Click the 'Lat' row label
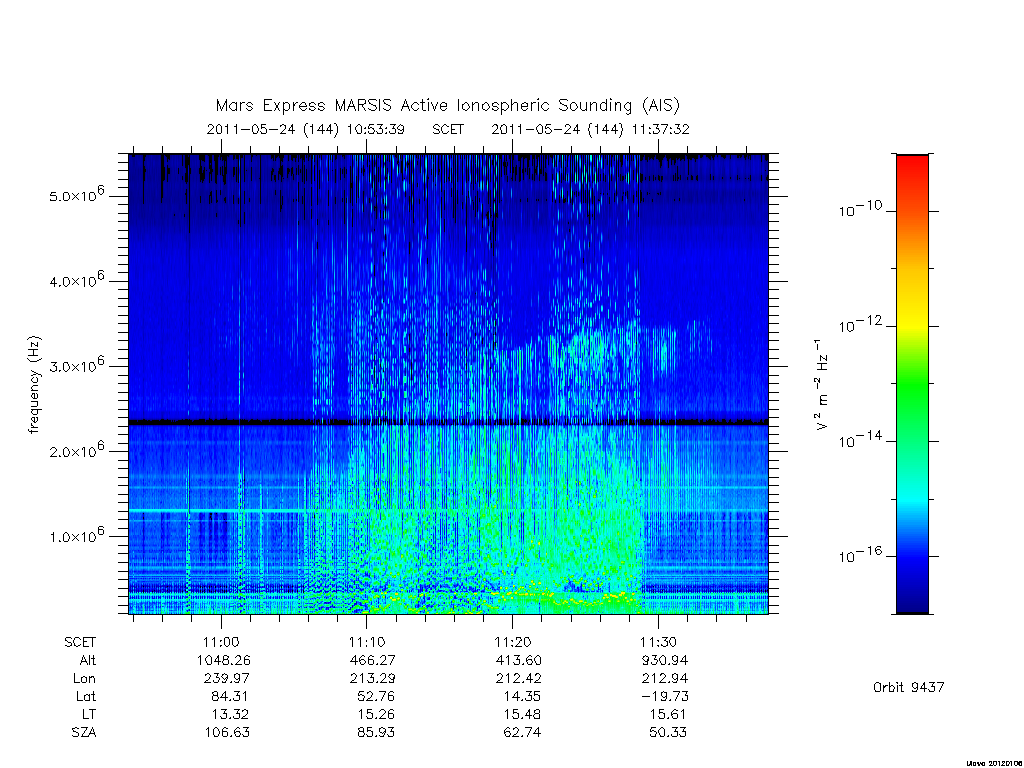Image resolution: width=1024 pixels, height=768 pixels. [86, 697]
